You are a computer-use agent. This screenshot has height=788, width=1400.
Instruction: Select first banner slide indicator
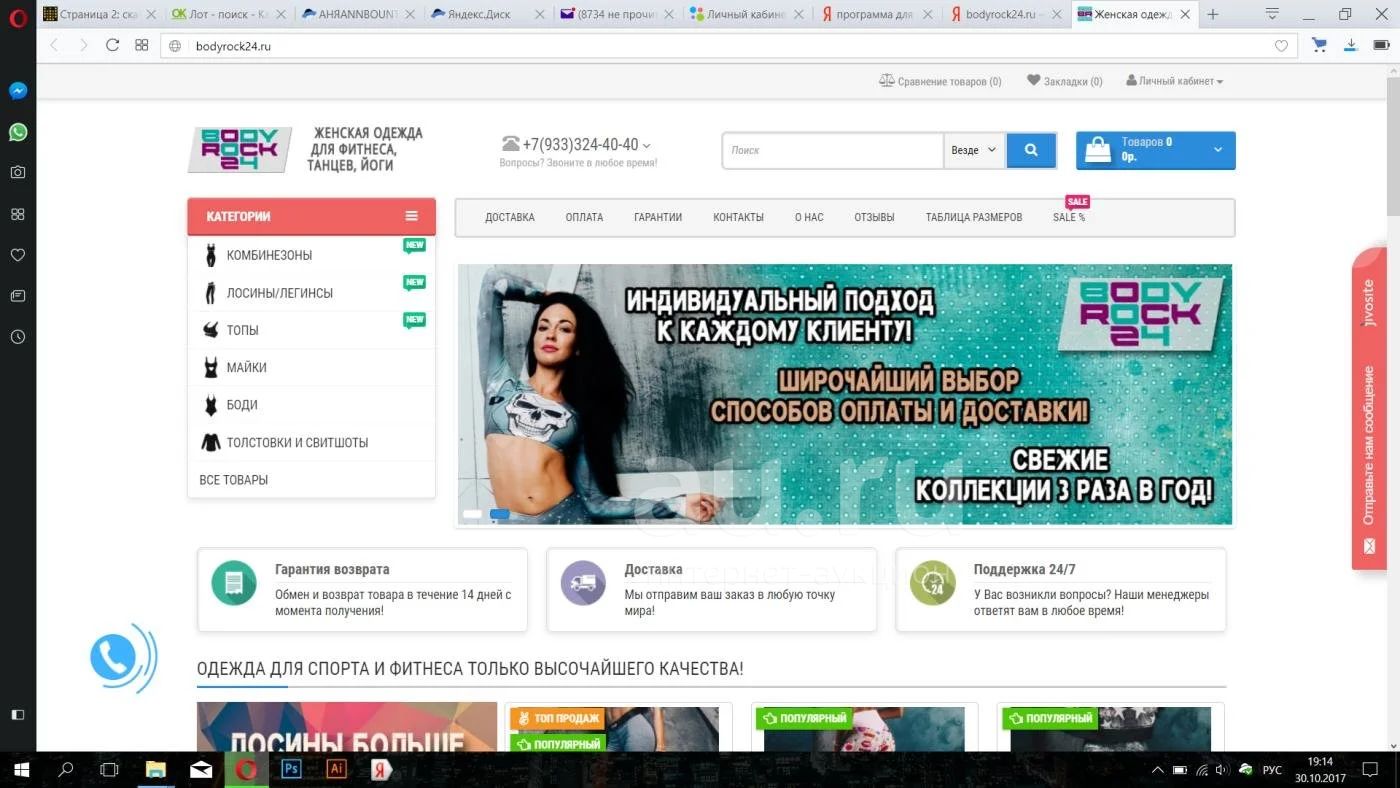click(472, 514)
